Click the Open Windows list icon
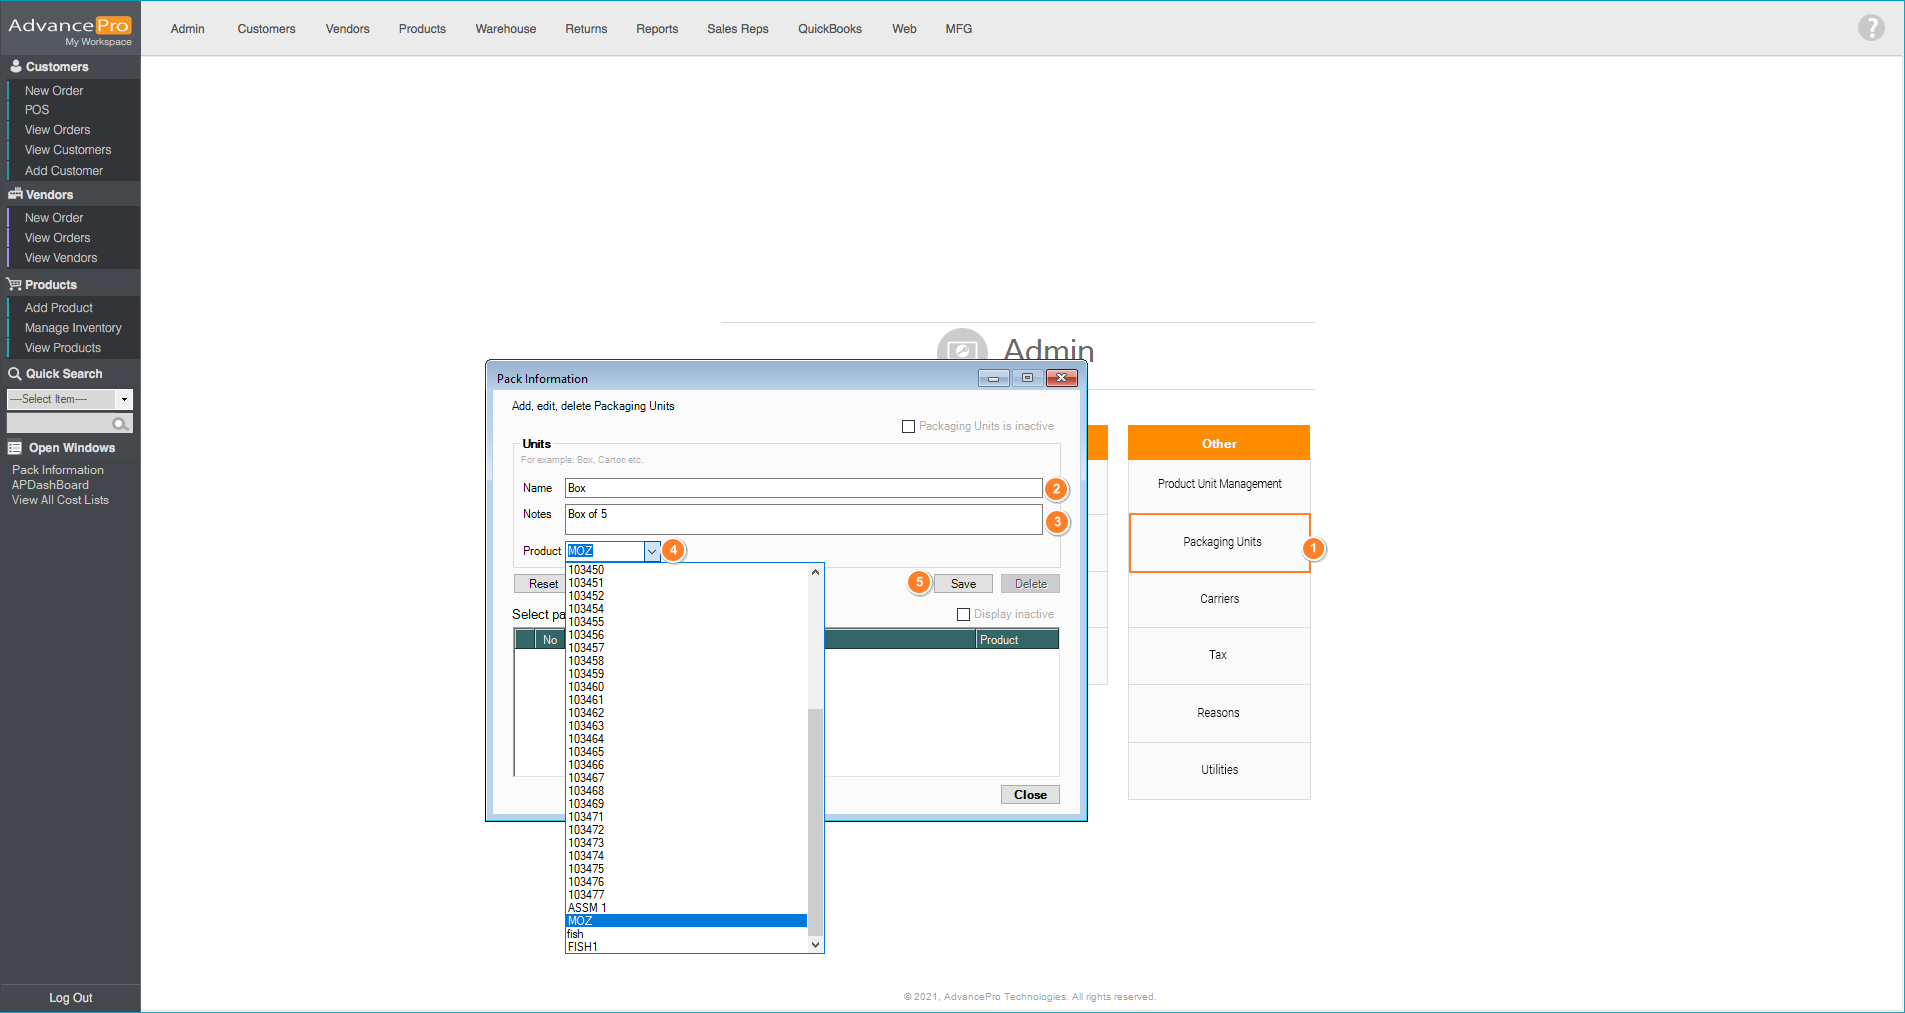This screenshot has height=1013, width=1905. pos(15,448)
